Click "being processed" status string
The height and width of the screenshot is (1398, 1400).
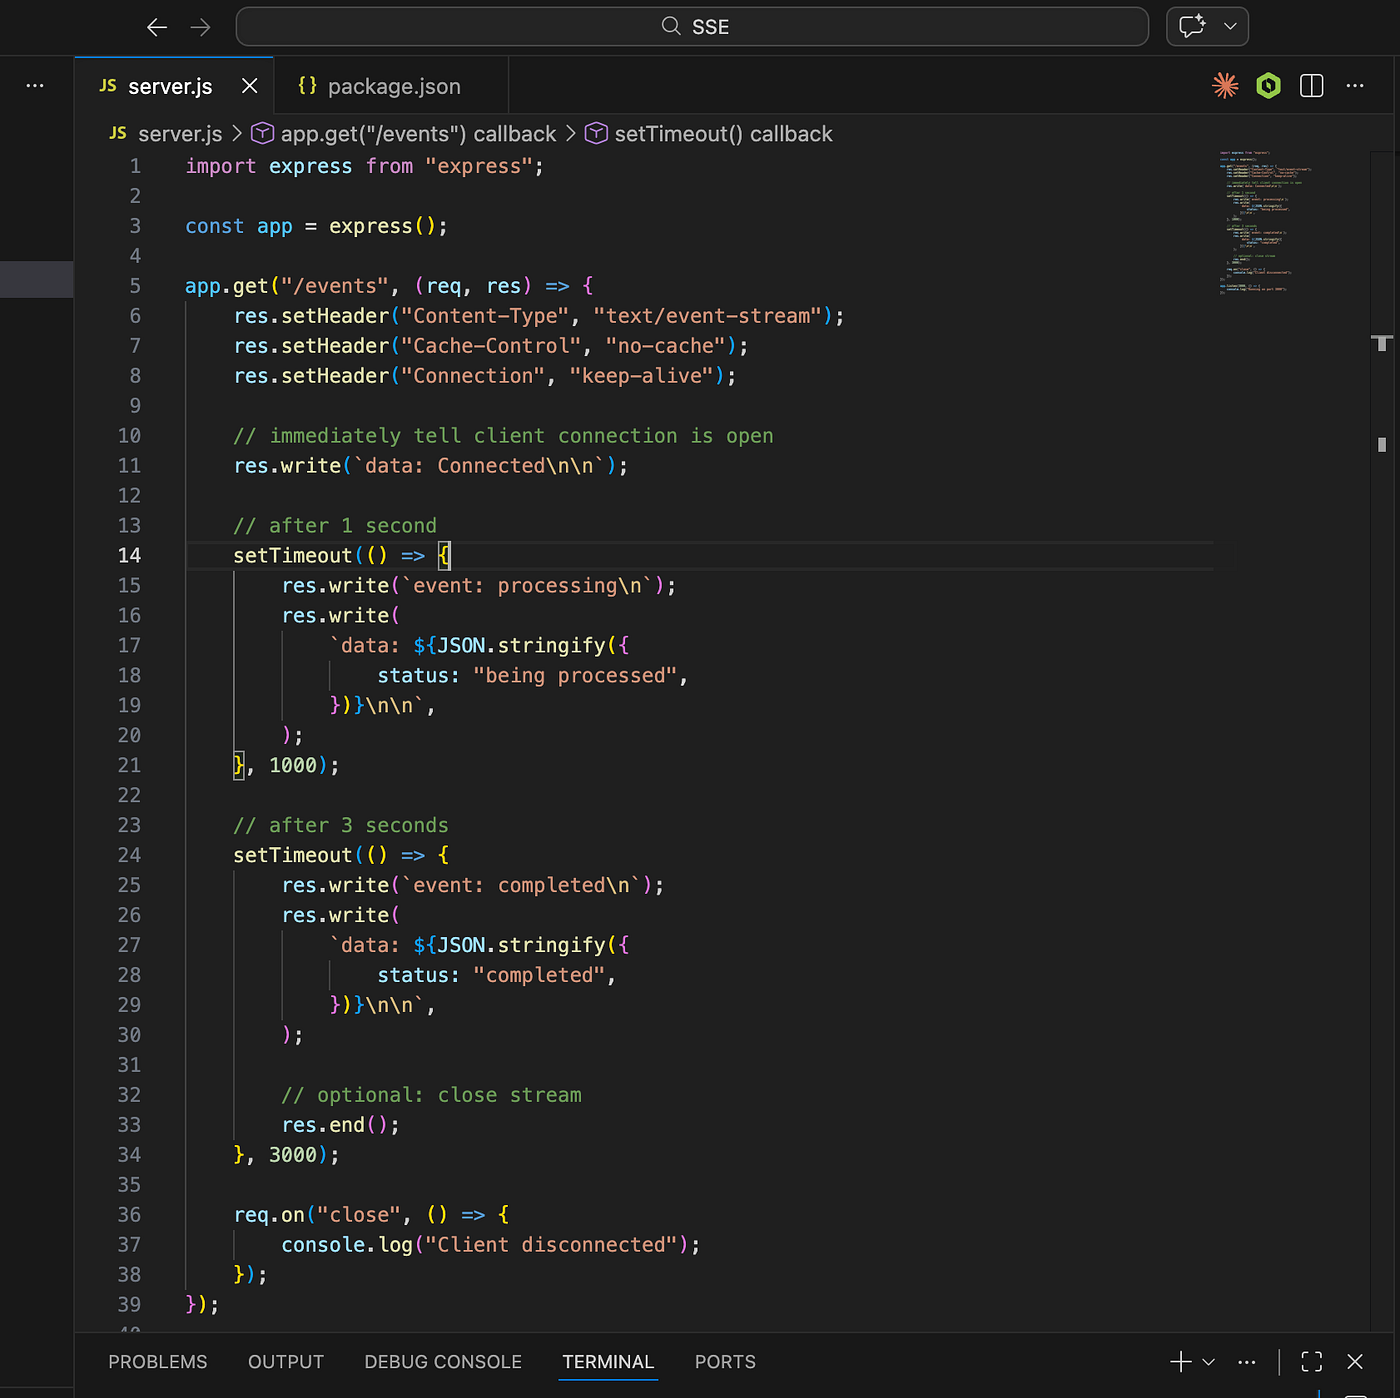[575, 676]
